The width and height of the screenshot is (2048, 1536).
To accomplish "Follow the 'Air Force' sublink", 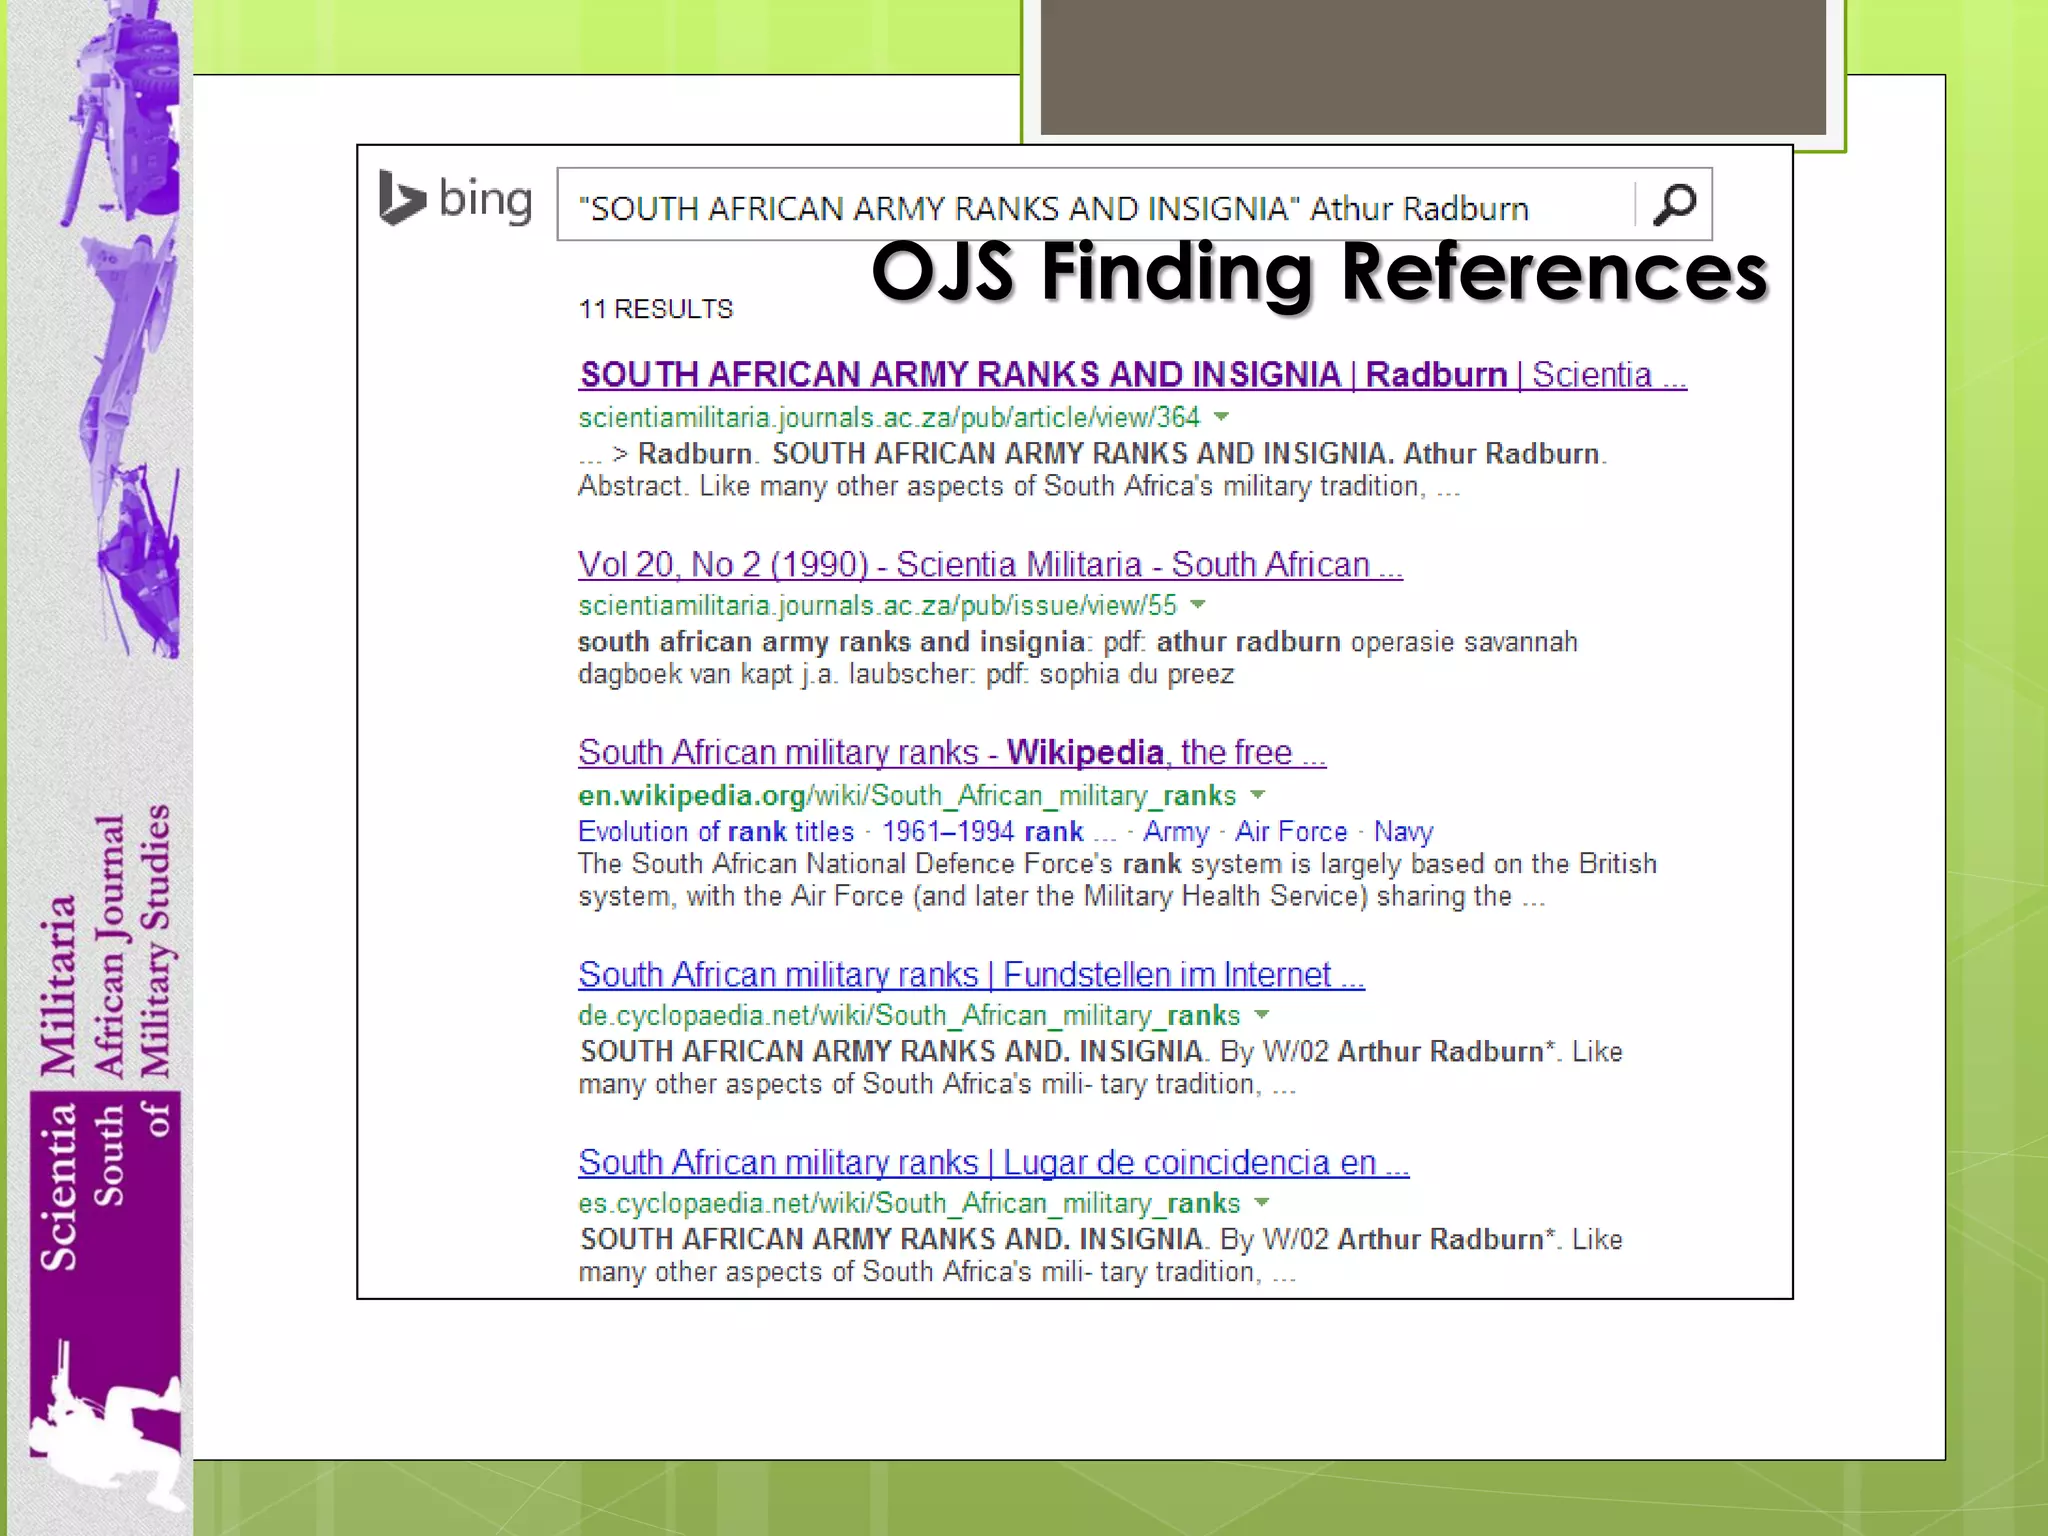I will coord(1291,831).
